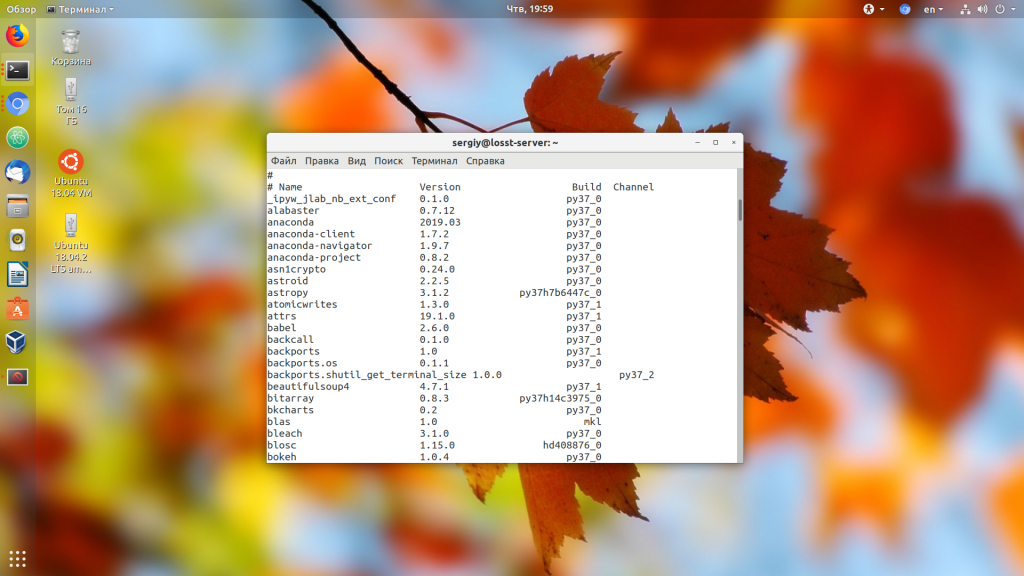Screen dimensions: 1024x576
Task: Open the Файл menu in terminal
Action: [283, 161]
